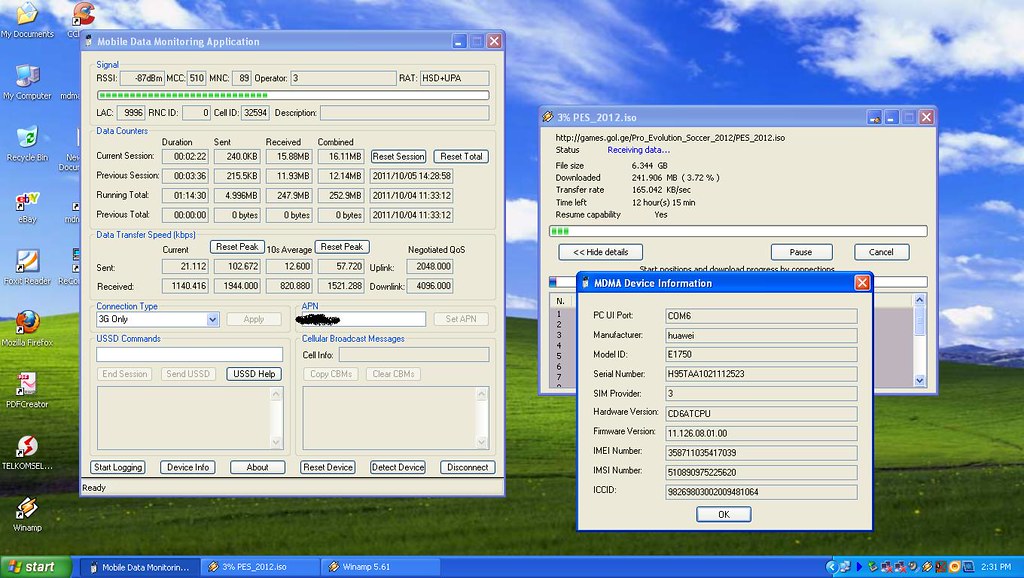
Task: Open the Windows Start menu
Action: pos(35,567)
